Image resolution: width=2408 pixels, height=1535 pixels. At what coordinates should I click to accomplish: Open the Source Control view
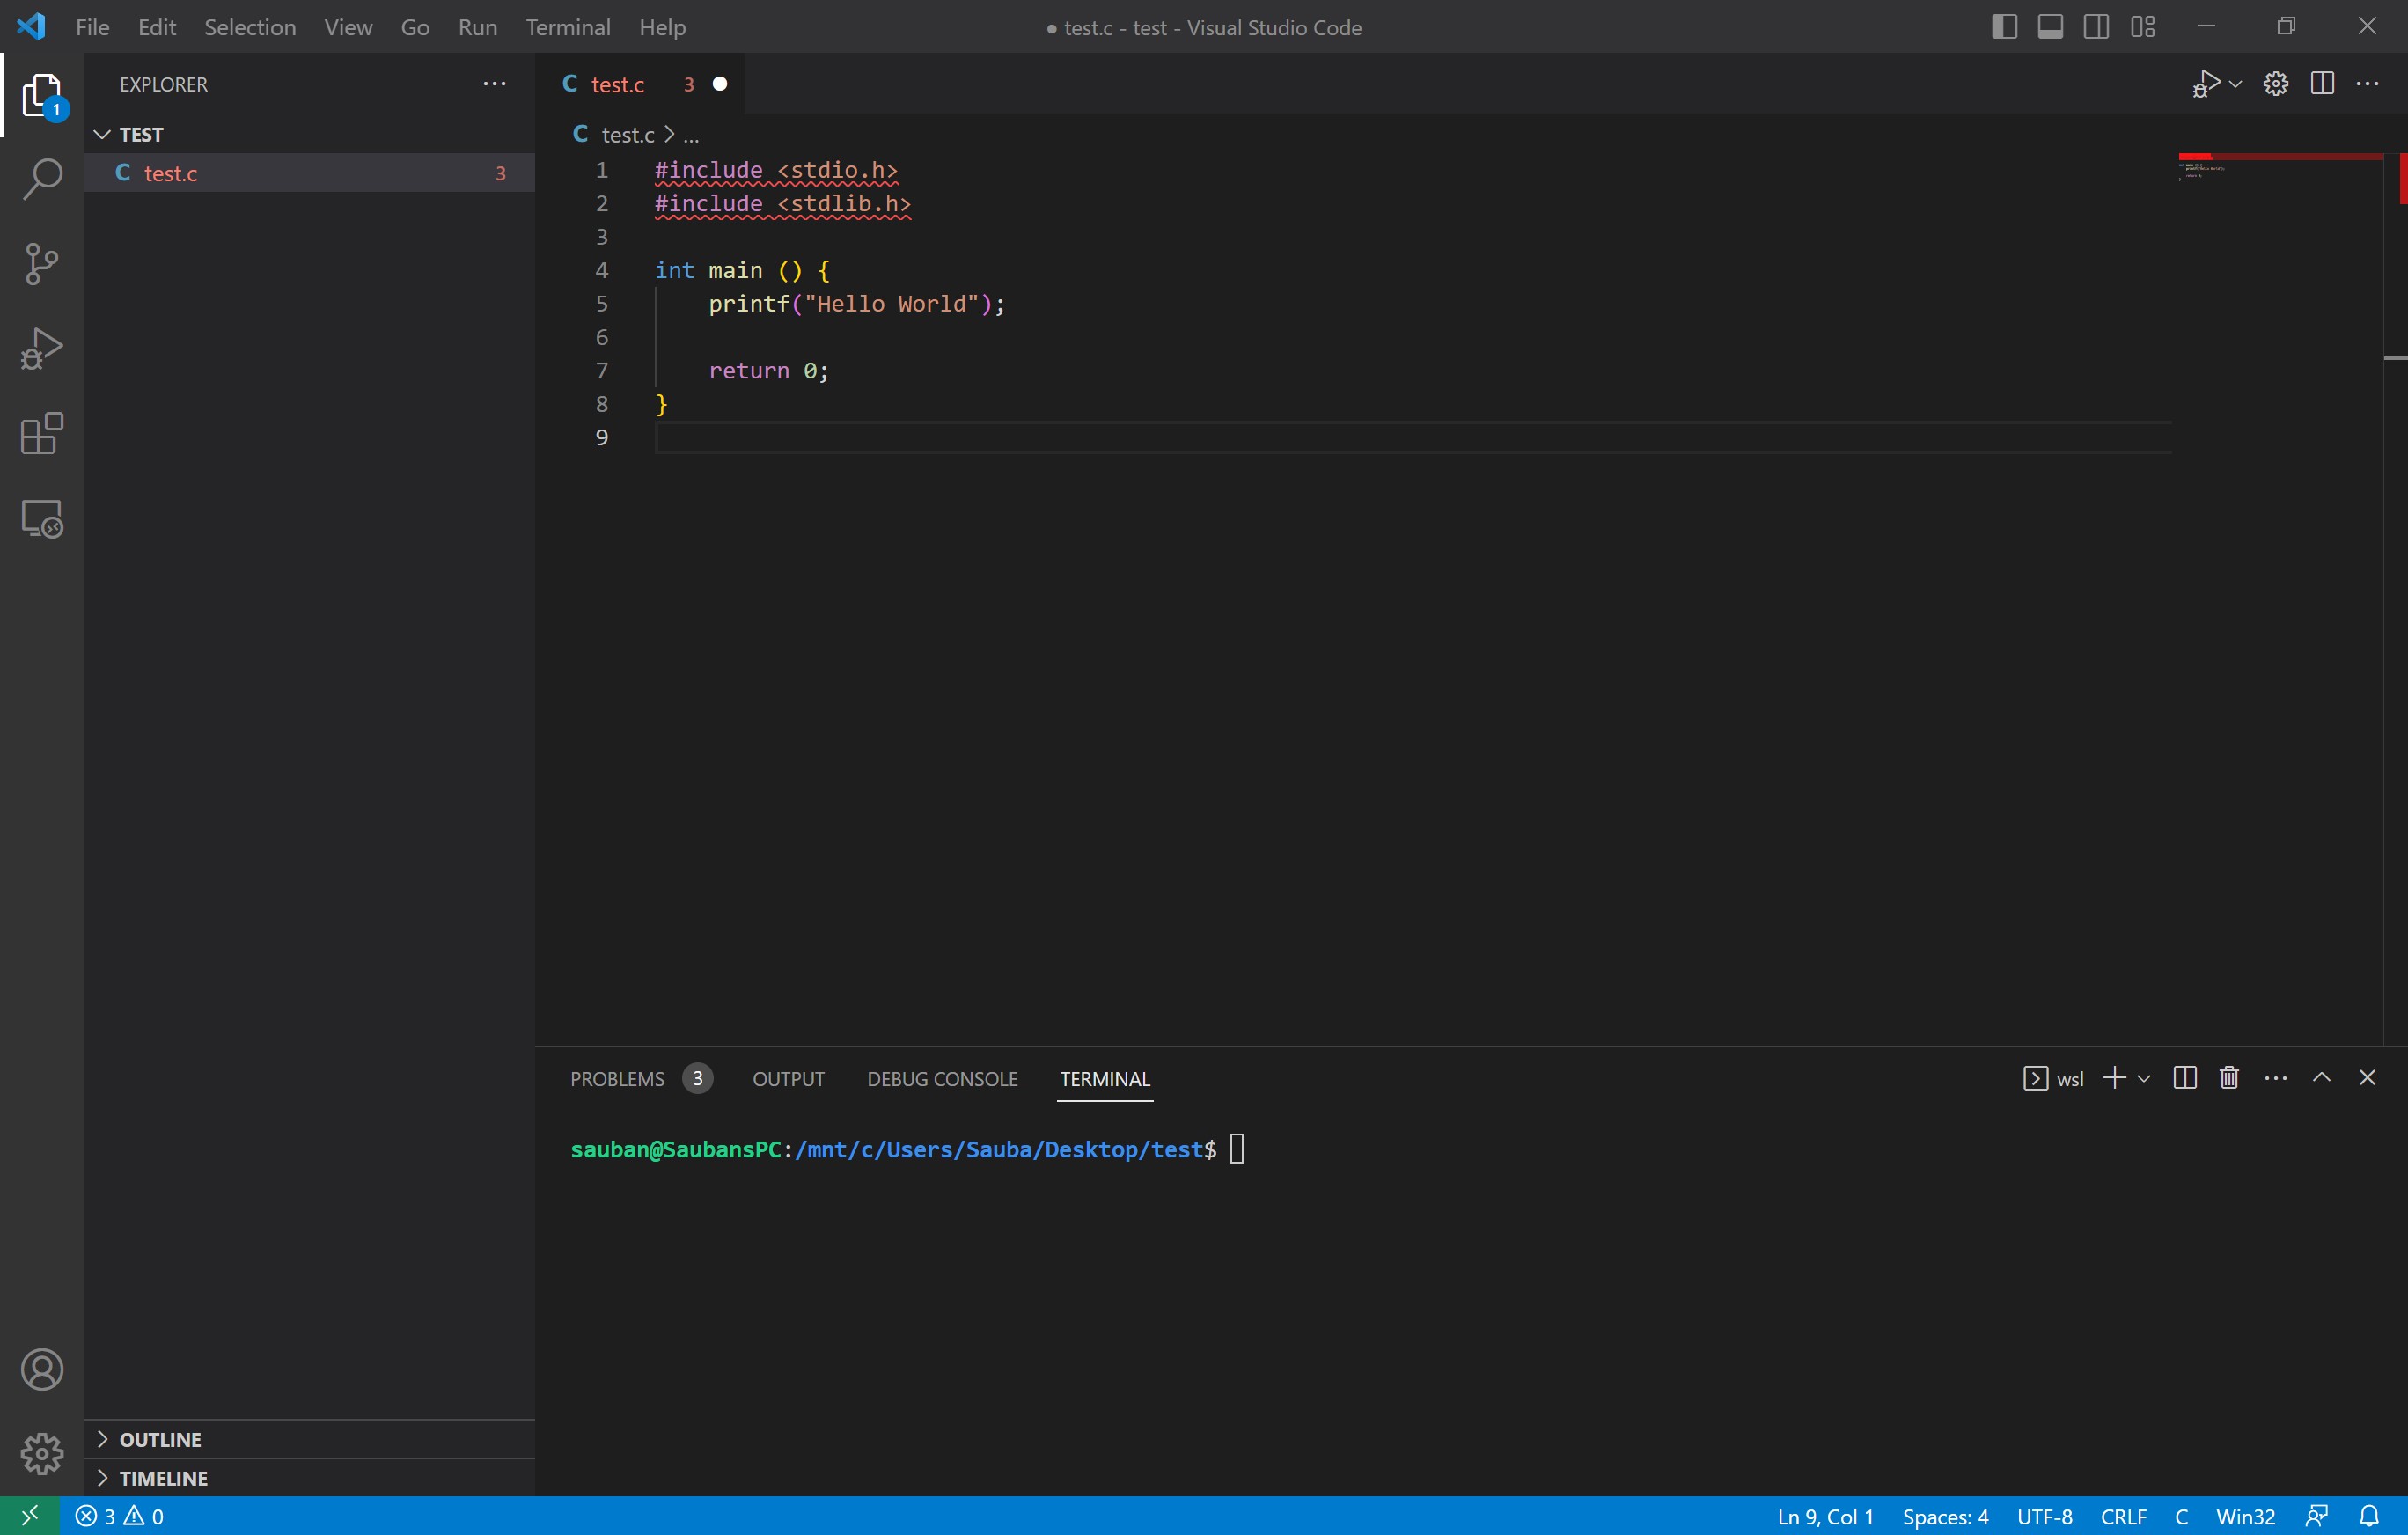(x=42, y=264)
